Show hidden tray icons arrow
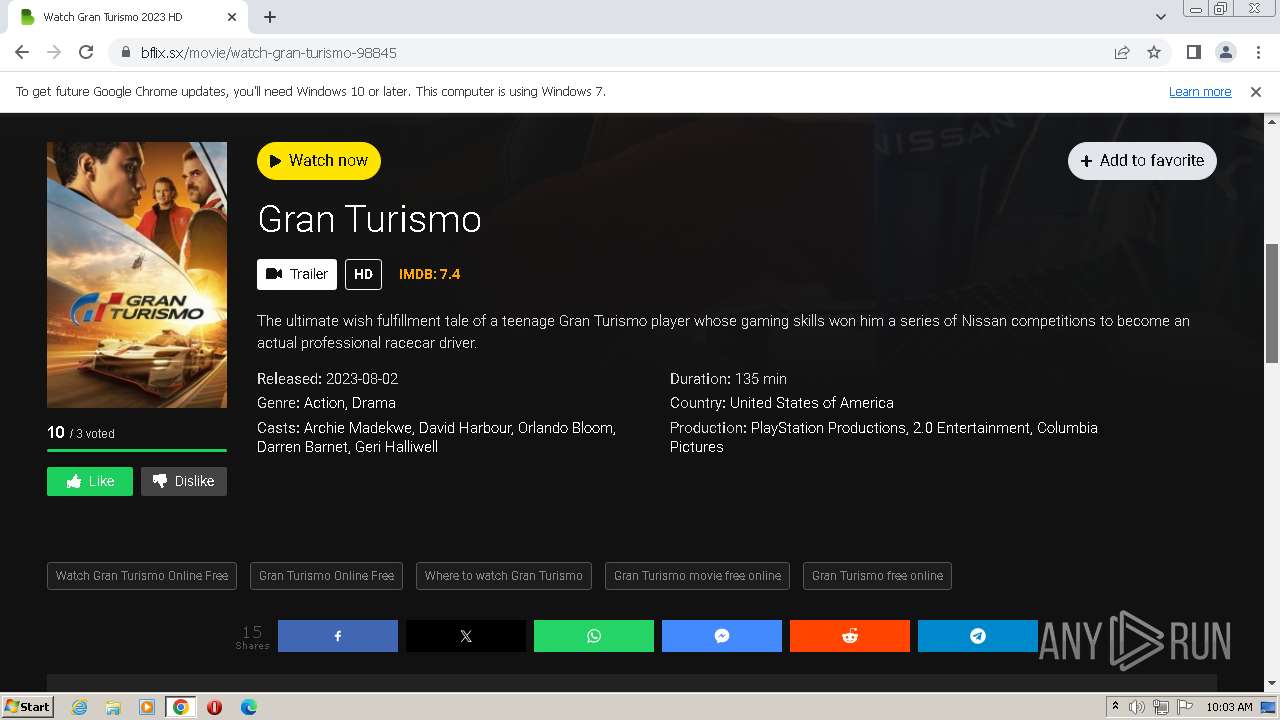 (x=1115, y=707)
